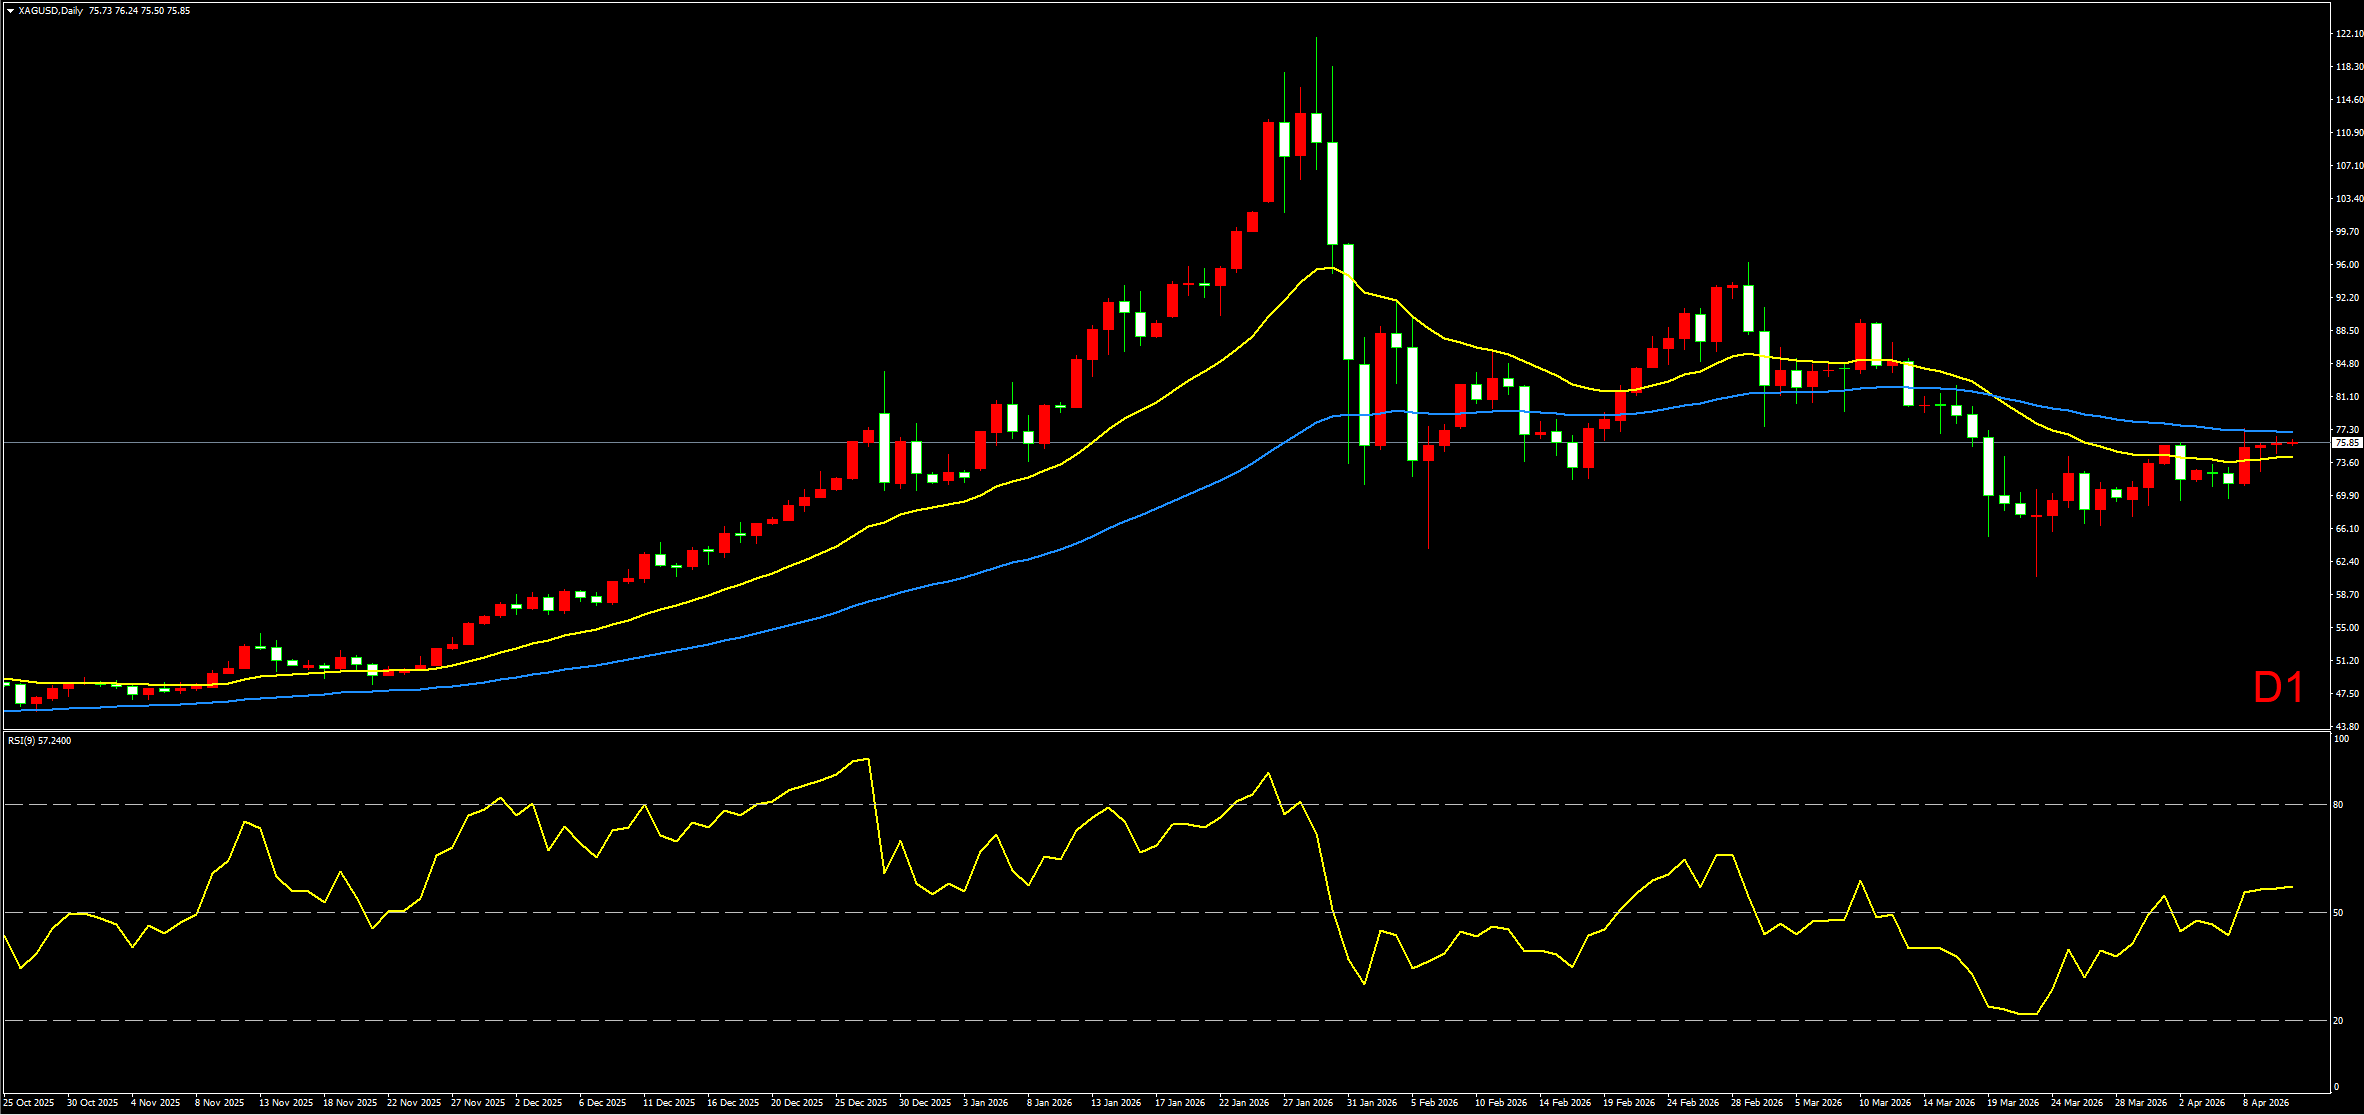
Task: Click the 27 Jan 2026 date label
Action: (x=1308, y=1103)
